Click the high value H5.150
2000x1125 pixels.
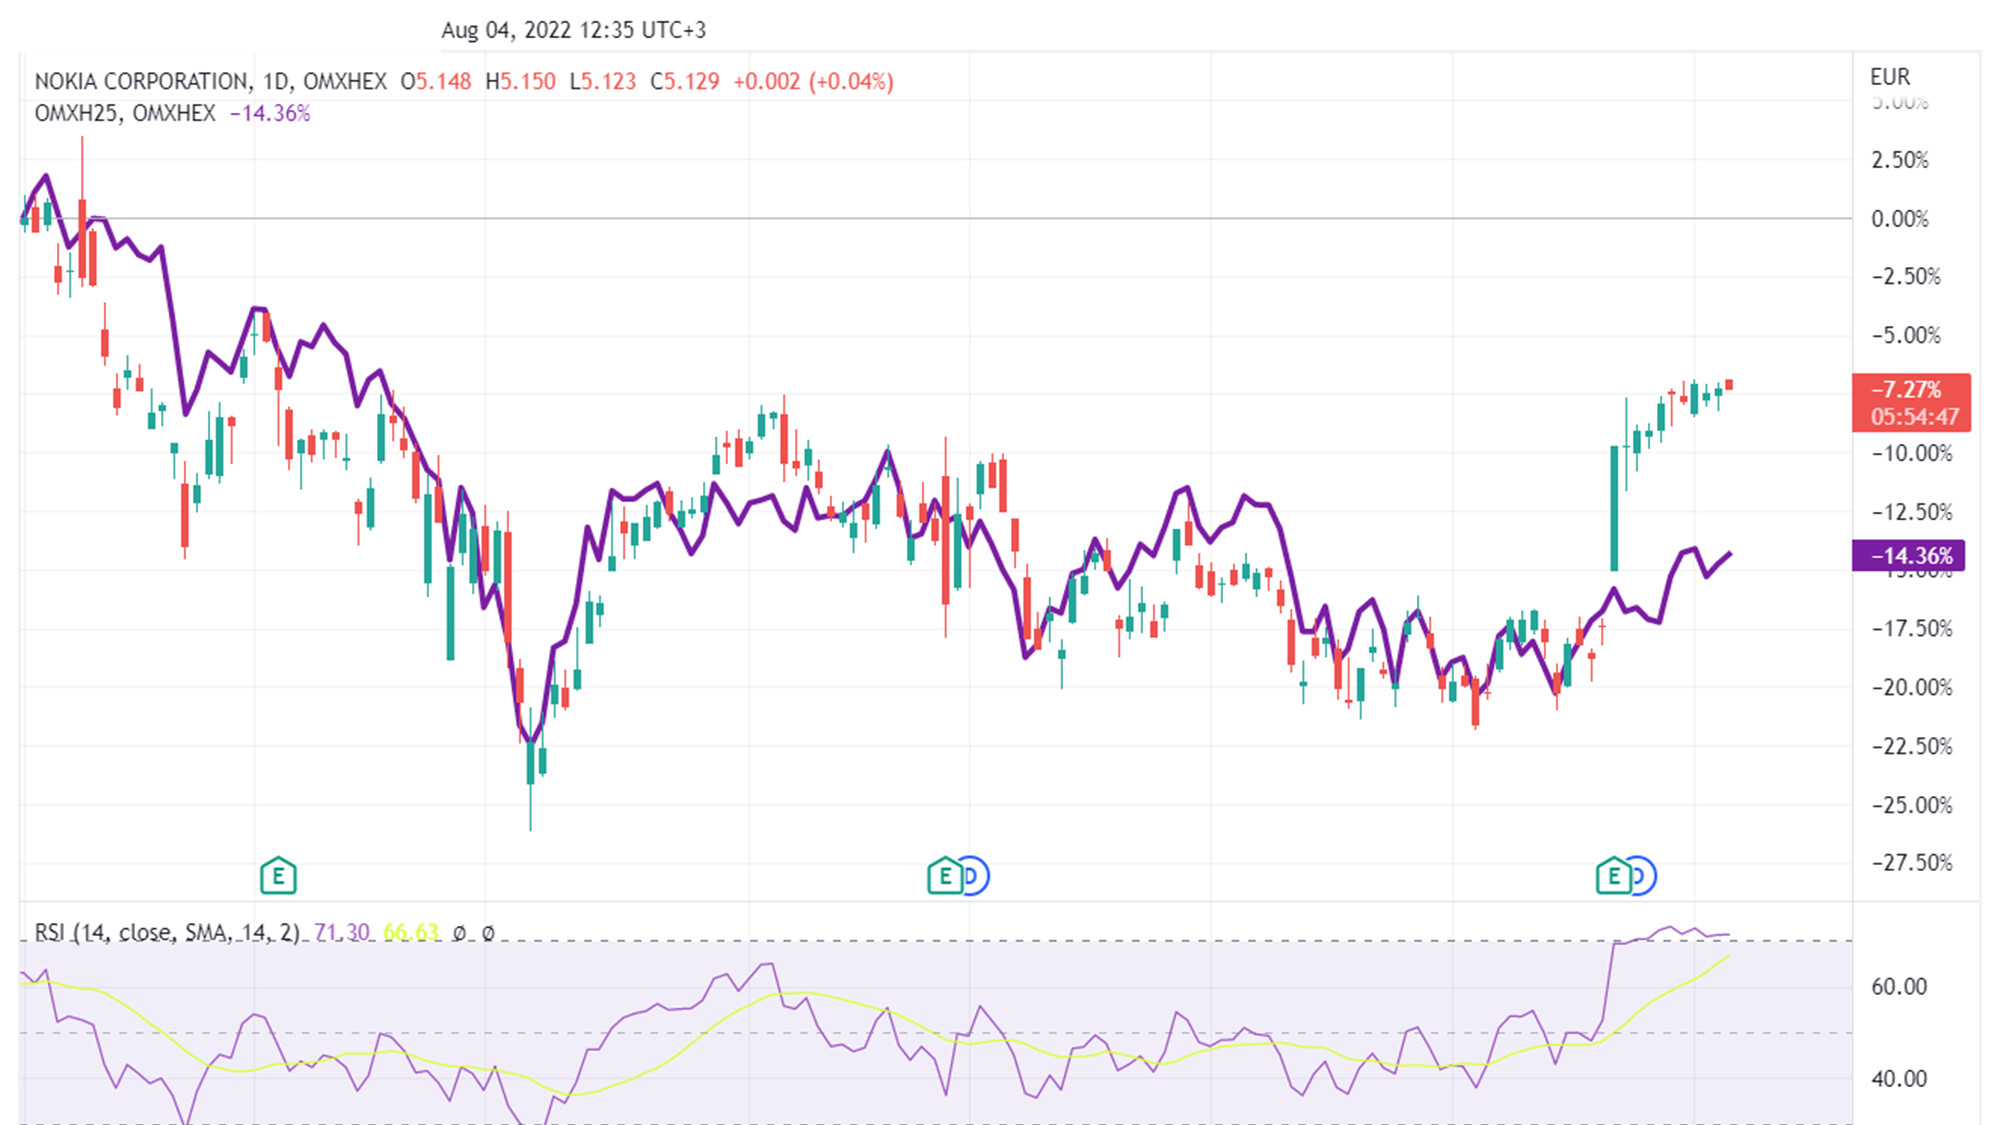tap(520, 81)
